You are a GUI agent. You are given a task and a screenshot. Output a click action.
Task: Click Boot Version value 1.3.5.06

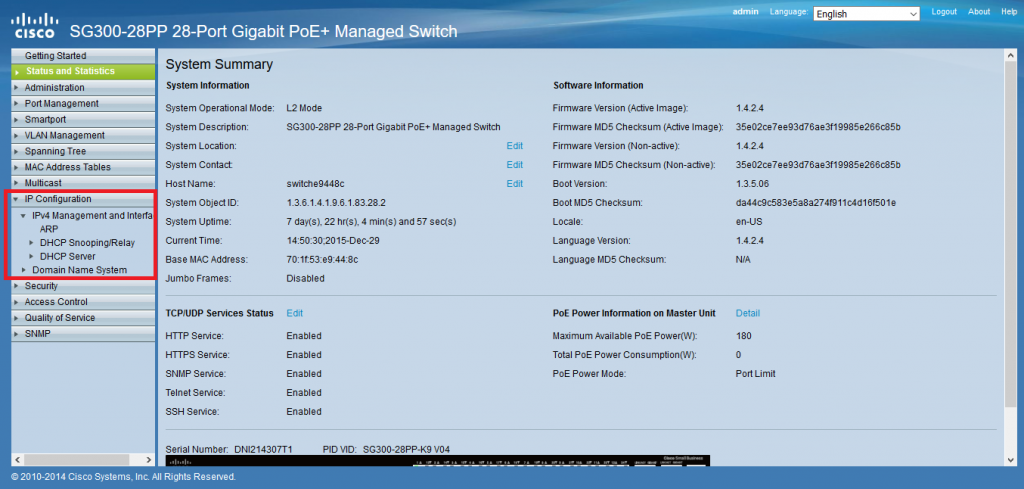coord(752,183)
